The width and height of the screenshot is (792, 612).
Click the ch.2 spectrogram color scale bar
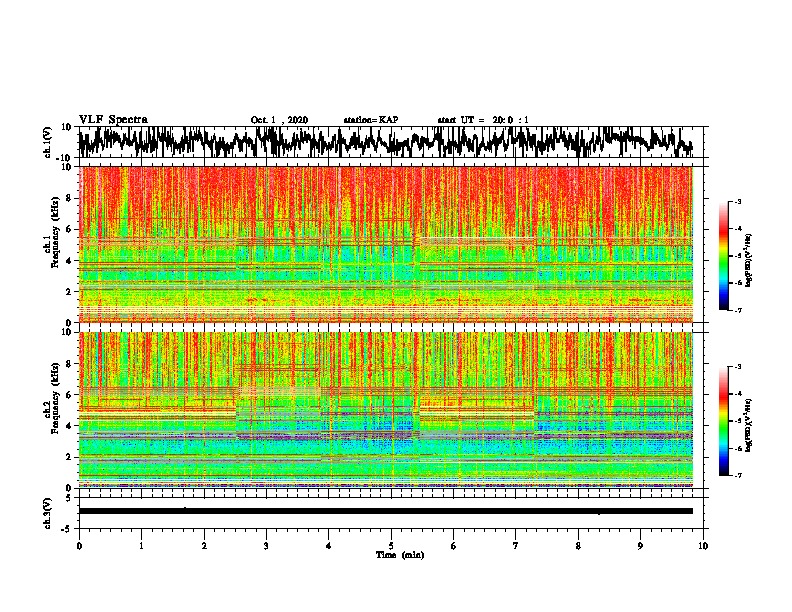point(723,421)
